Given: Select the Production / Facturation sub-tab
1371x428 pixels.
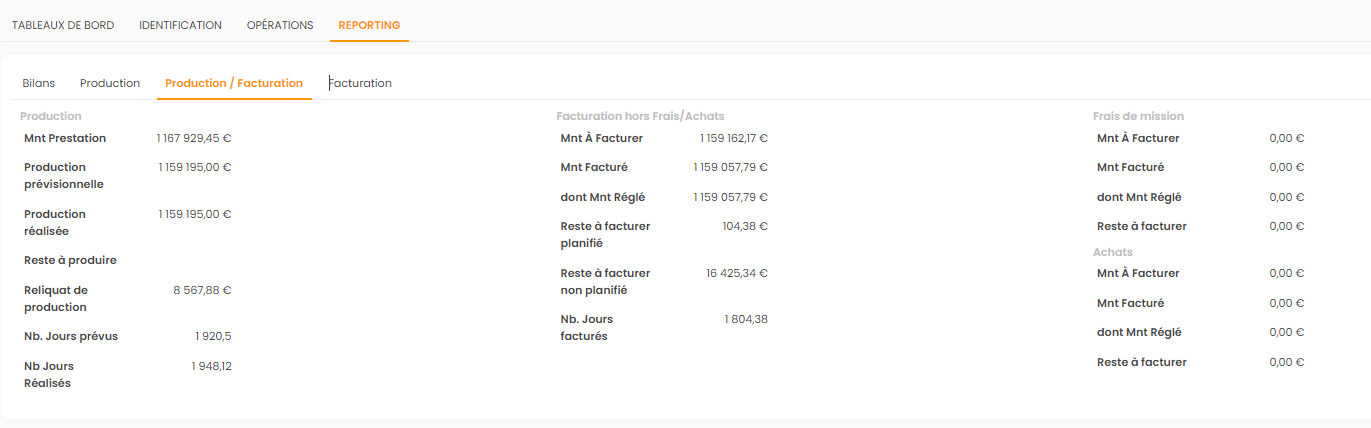Looking at the screenshot, I should click(x=234, y=83).
